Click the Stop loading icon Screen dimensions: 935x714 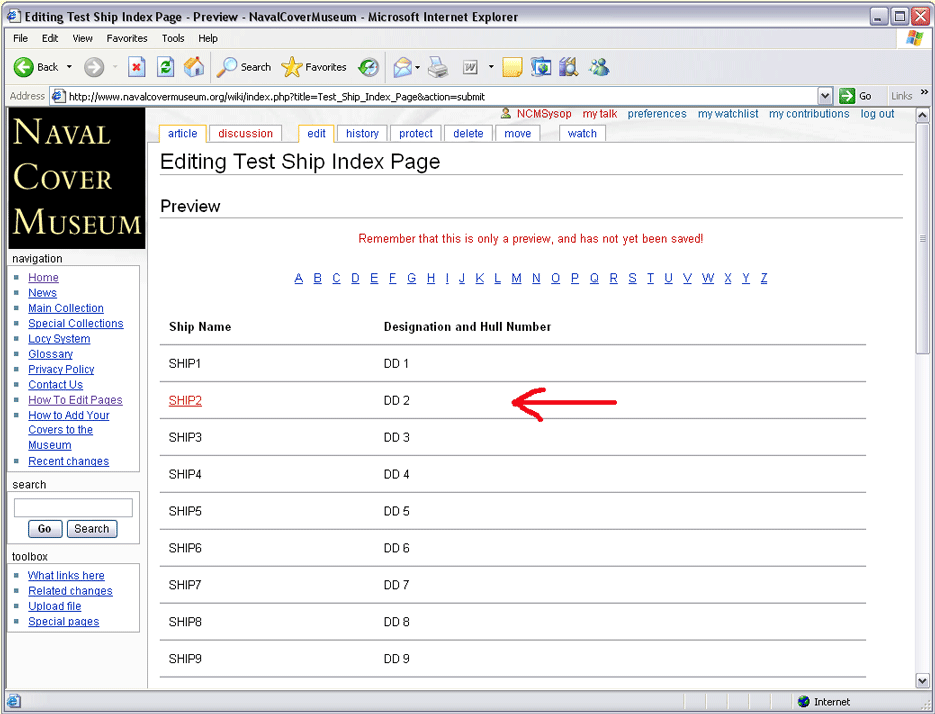pos(137,67)
